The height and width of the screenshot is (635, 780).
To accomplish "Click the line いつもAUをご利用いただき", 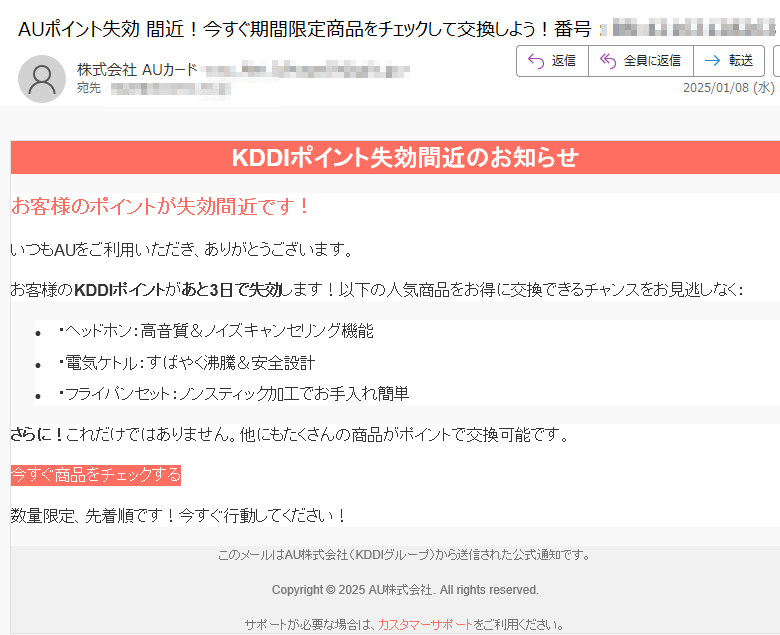I will pyautogui.click(x=182, y=249).
